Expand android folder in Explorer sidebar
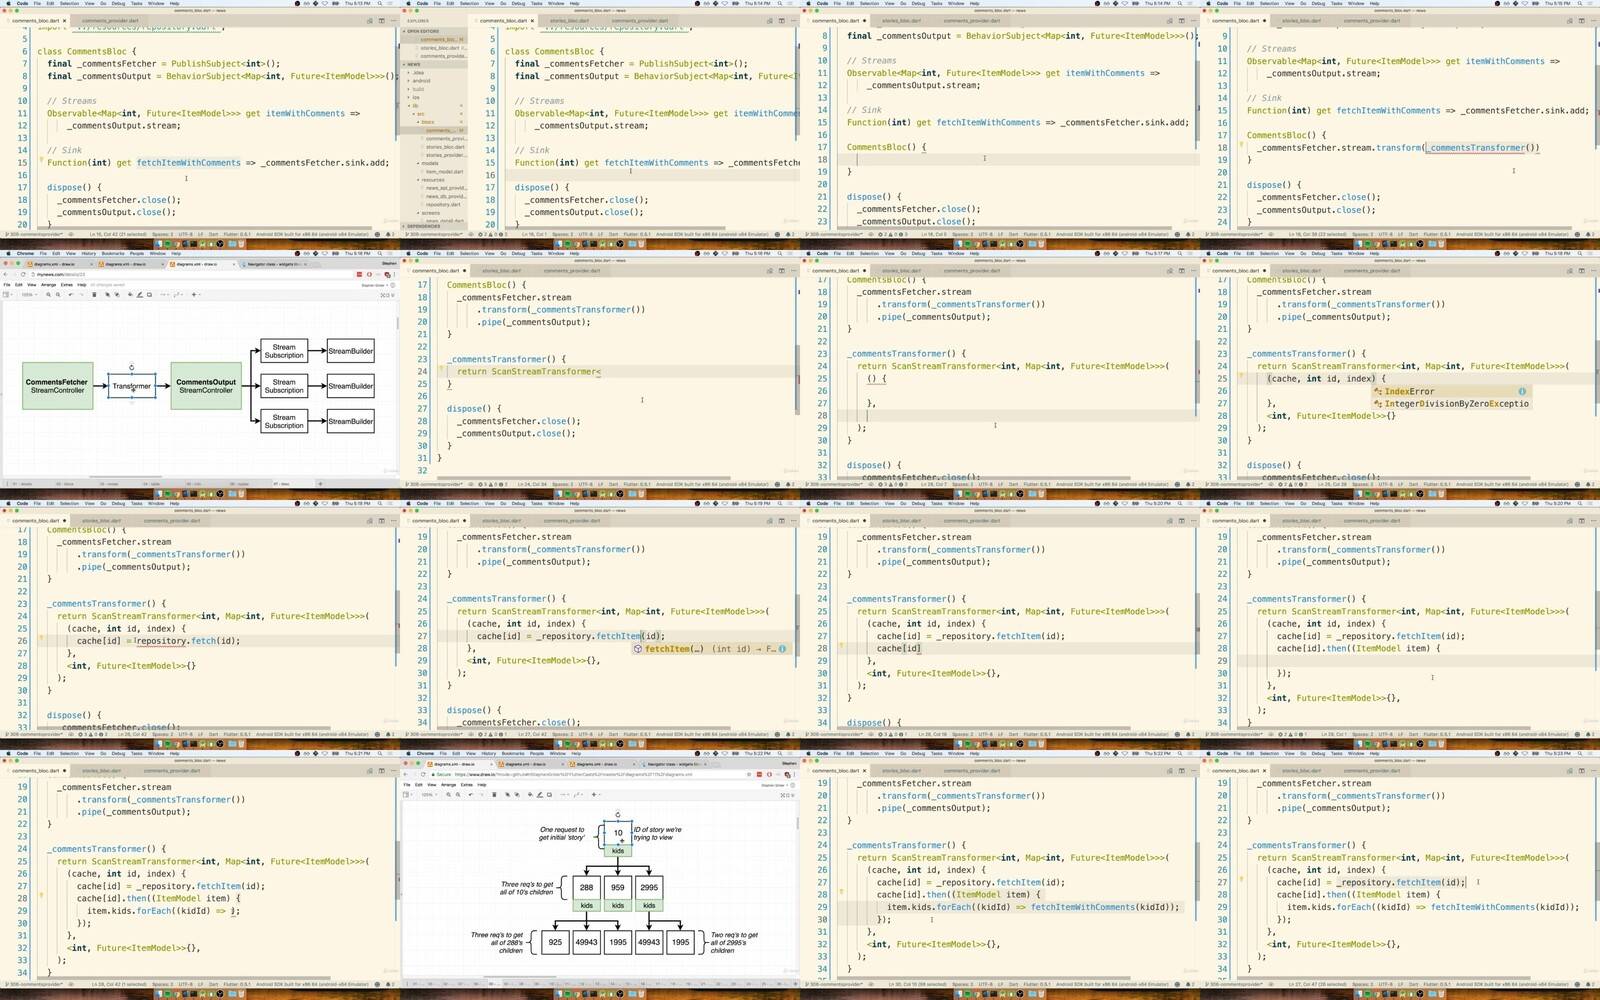The image size is (1600, 1000). (x=421, y=81)
